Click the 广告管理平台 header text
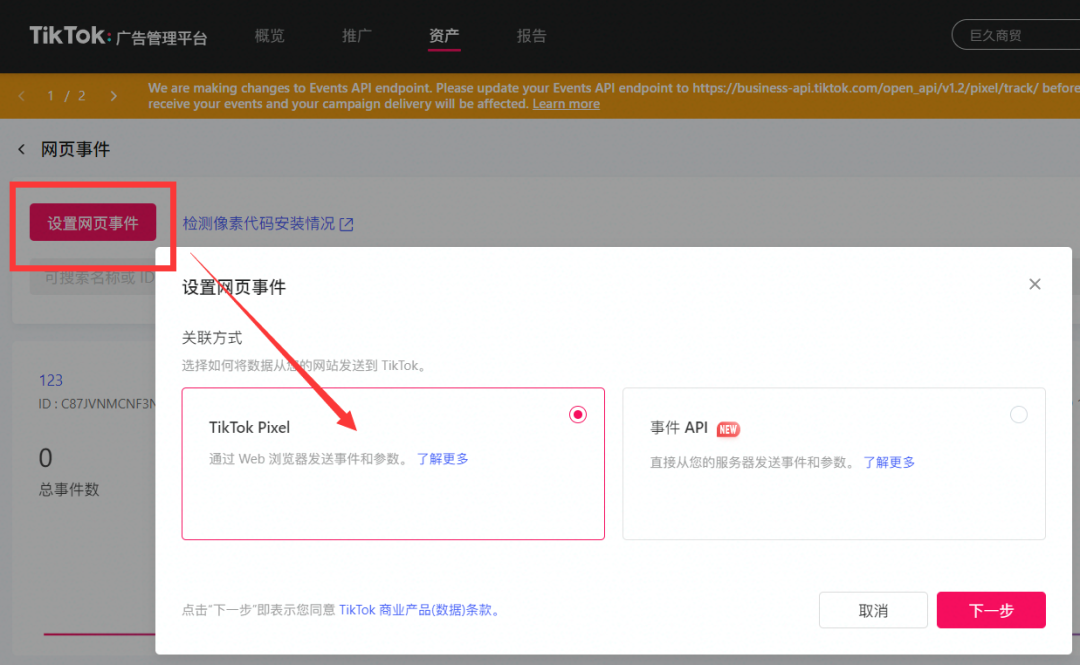1080x665 pixels. (161, 38)
